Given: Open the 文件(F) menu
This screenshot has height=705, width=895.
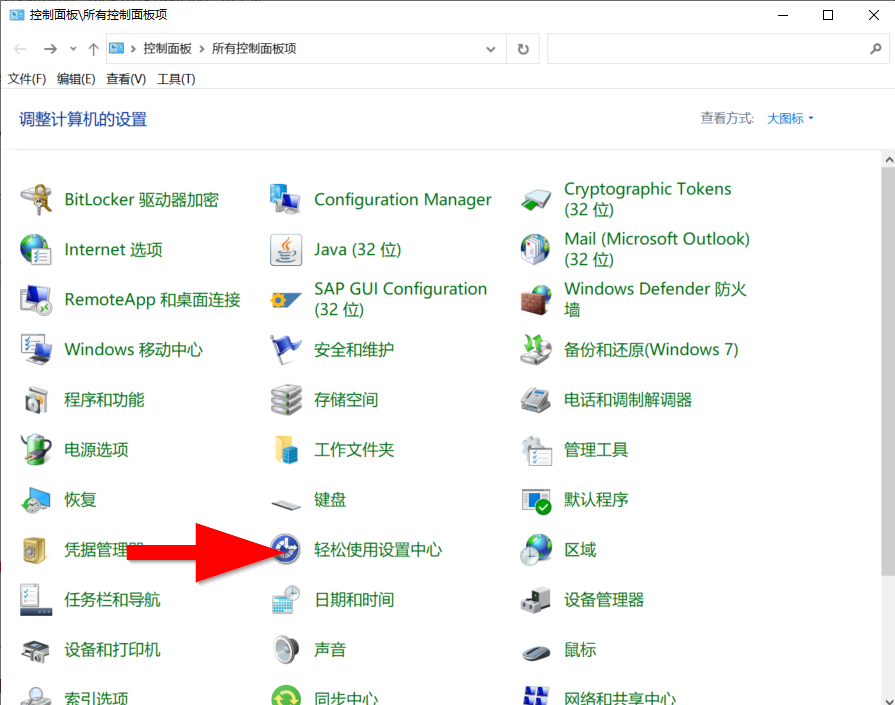Looking at the screenshot, I should coord(27,79).
